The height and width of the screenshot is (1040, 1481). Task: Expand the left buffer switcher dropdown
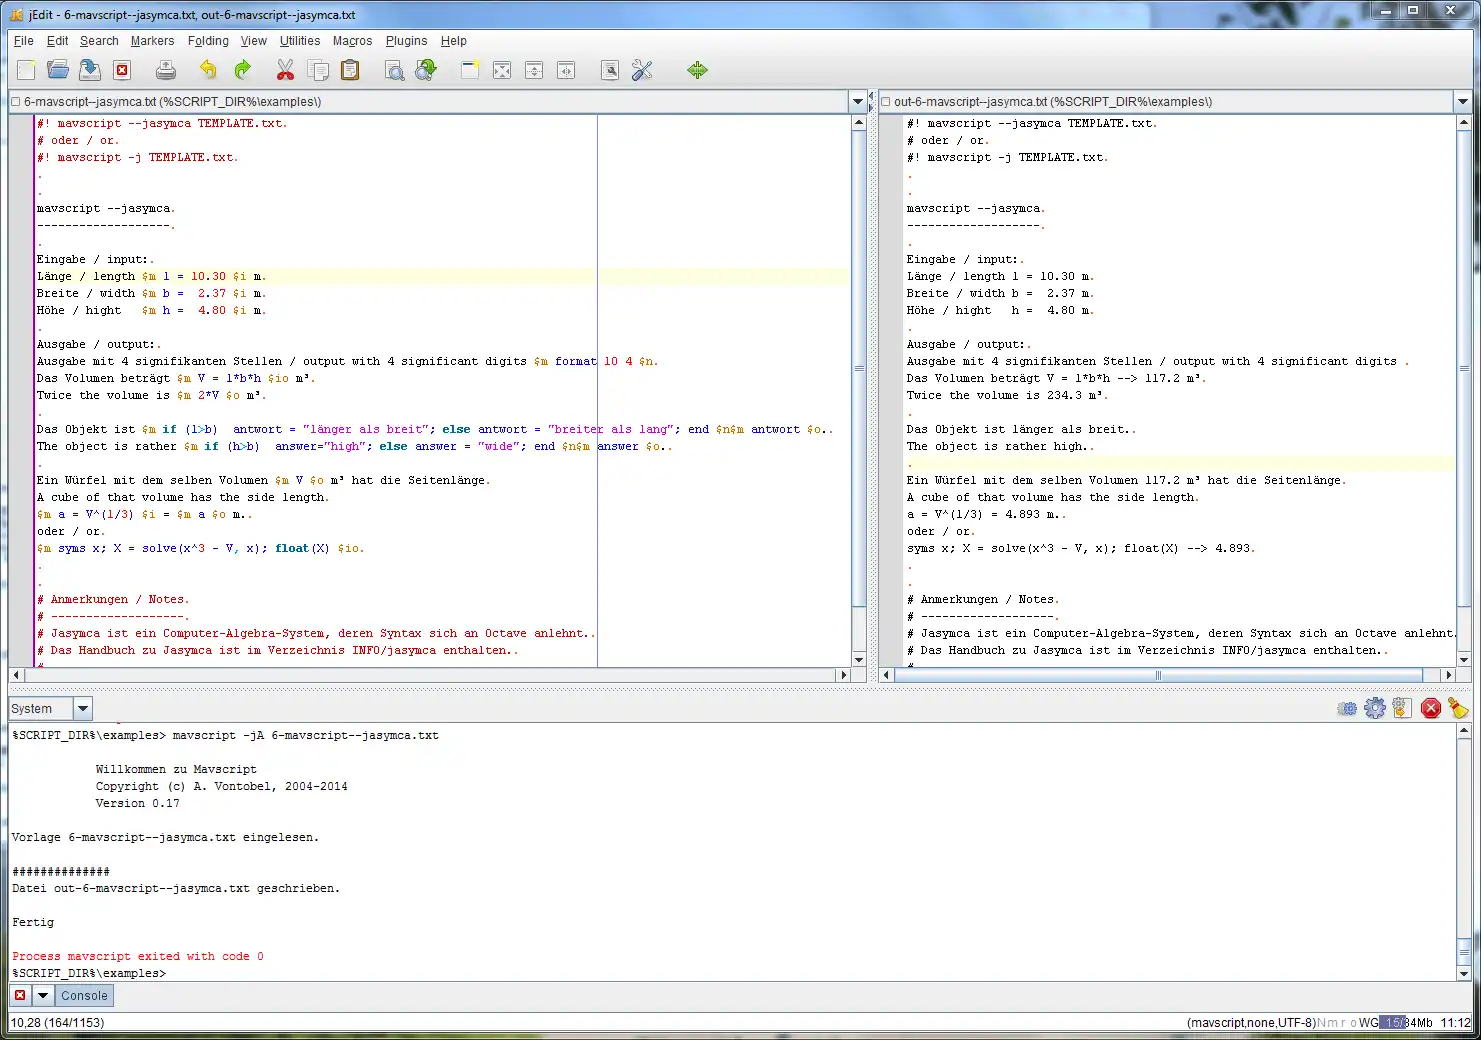tap(857, 101)
